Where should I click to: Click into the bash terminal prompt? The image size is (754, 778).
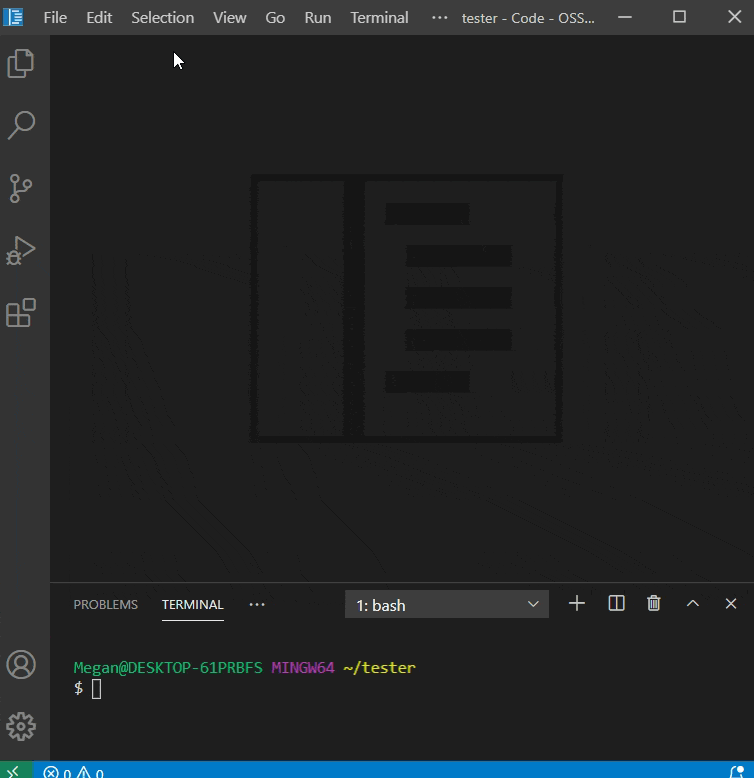pyautogui.click(x=97, y=688)
